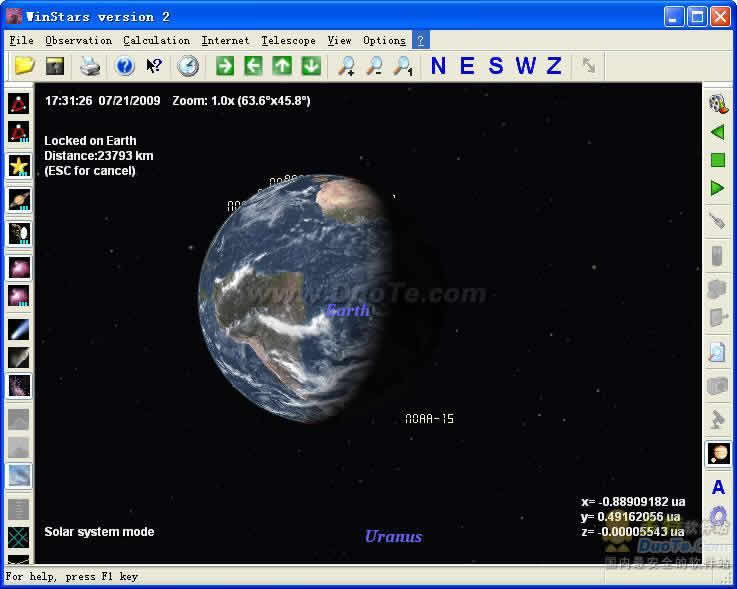This screenshot has width=737, height=589.
Task: Toggle the pink nebula display icon
Action: click(19, 267)
